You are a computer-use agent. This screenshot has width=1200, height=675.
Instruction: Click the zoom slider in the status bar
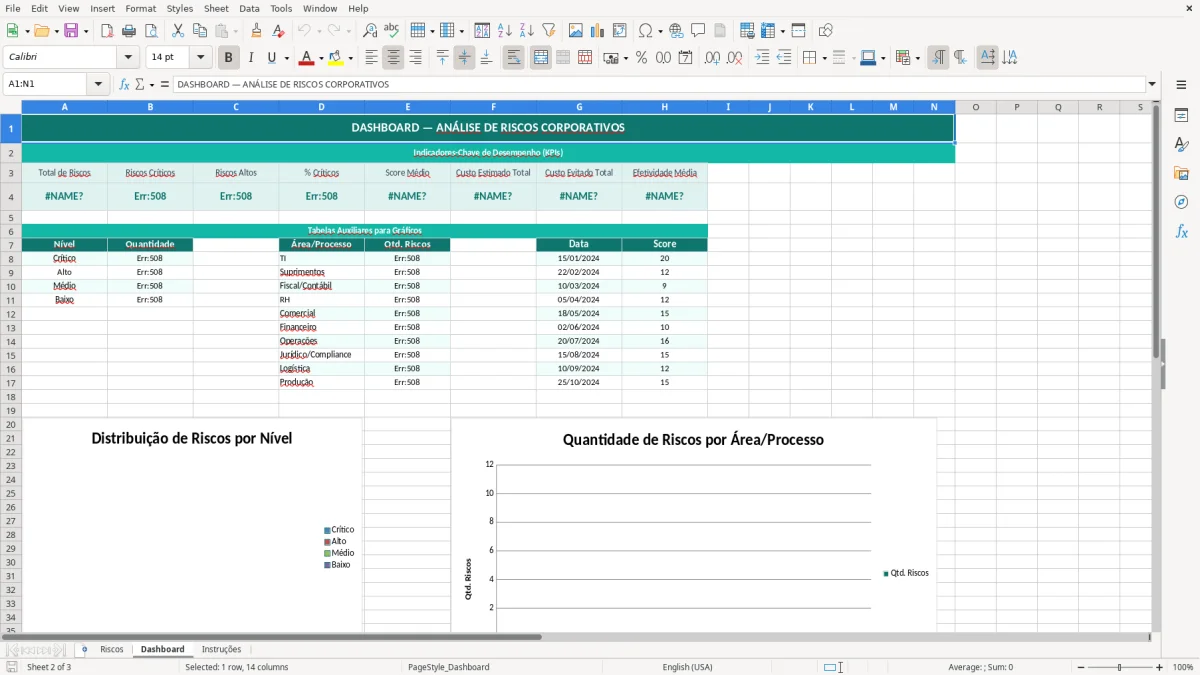1120,667
